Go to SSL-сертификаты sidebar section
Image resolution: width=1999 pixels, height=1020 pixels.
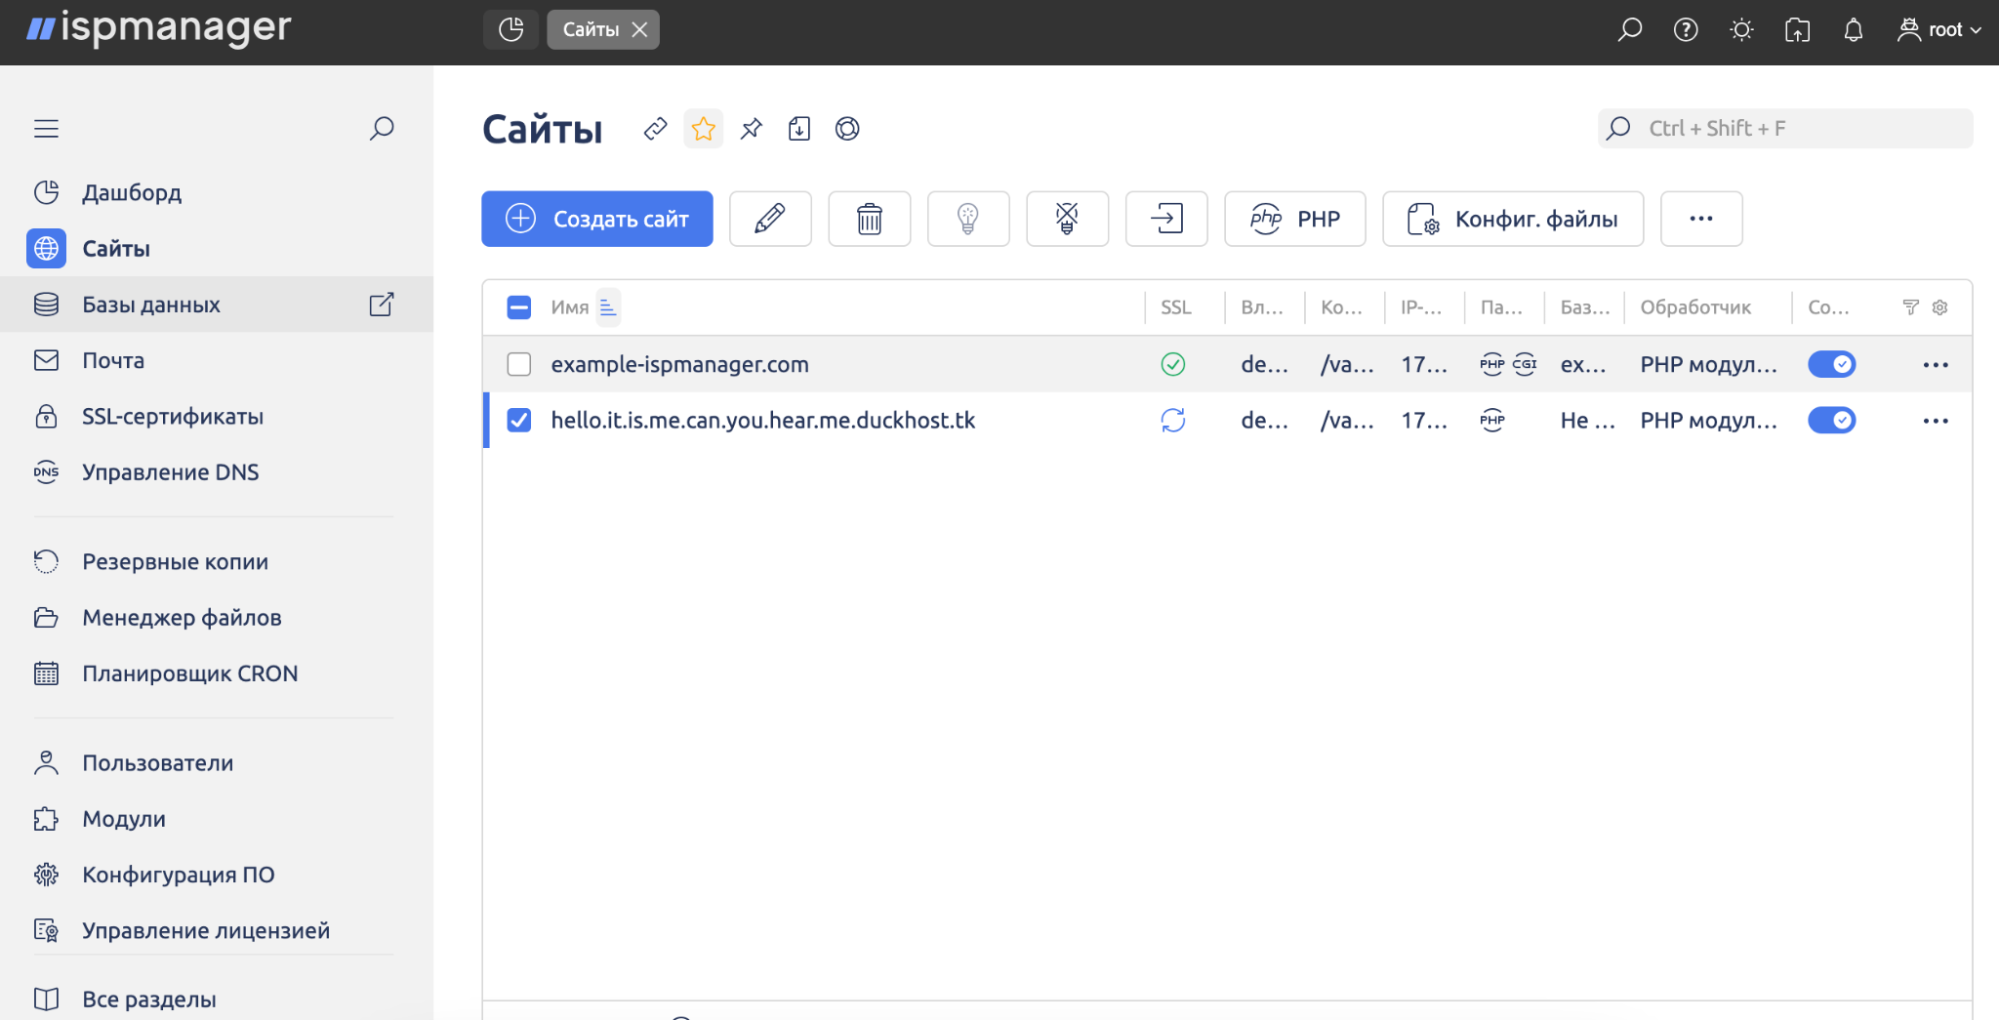(172, 417)
